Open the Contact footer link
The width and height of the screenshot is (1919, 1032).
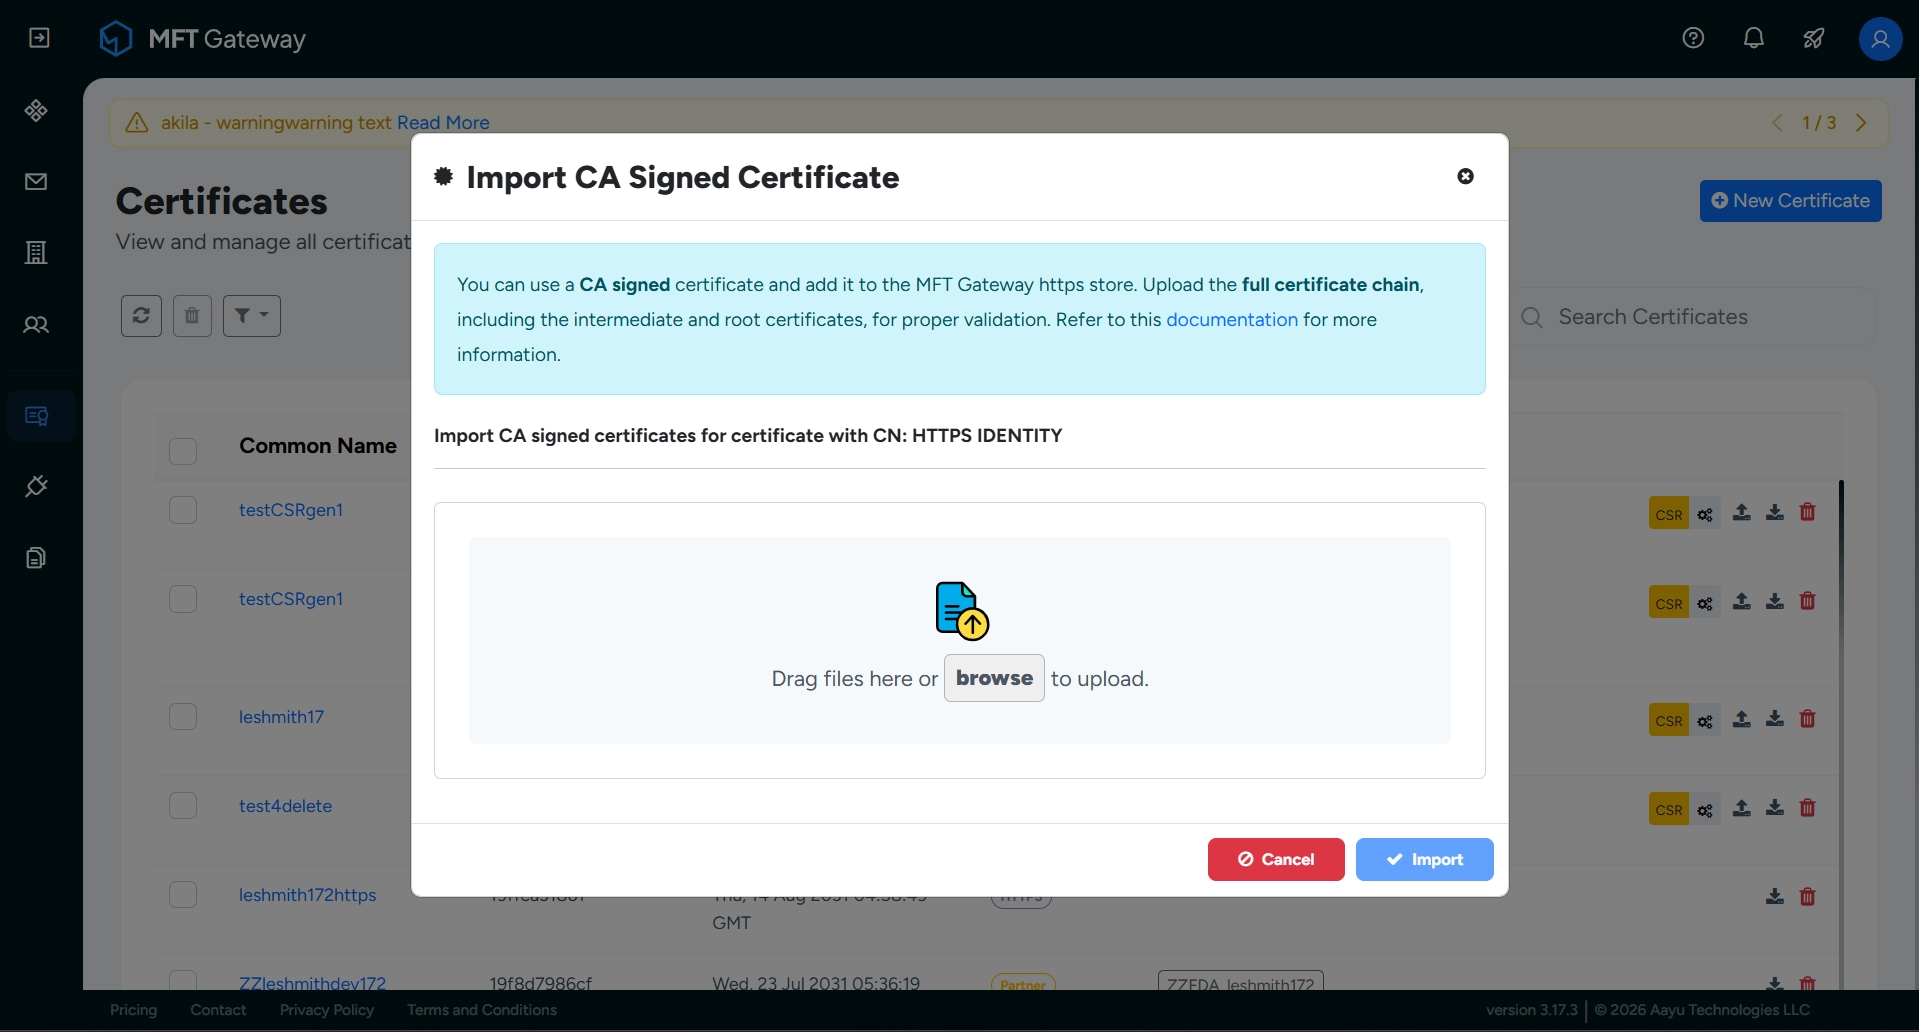pyautogui.click(x=218, y=1010)
